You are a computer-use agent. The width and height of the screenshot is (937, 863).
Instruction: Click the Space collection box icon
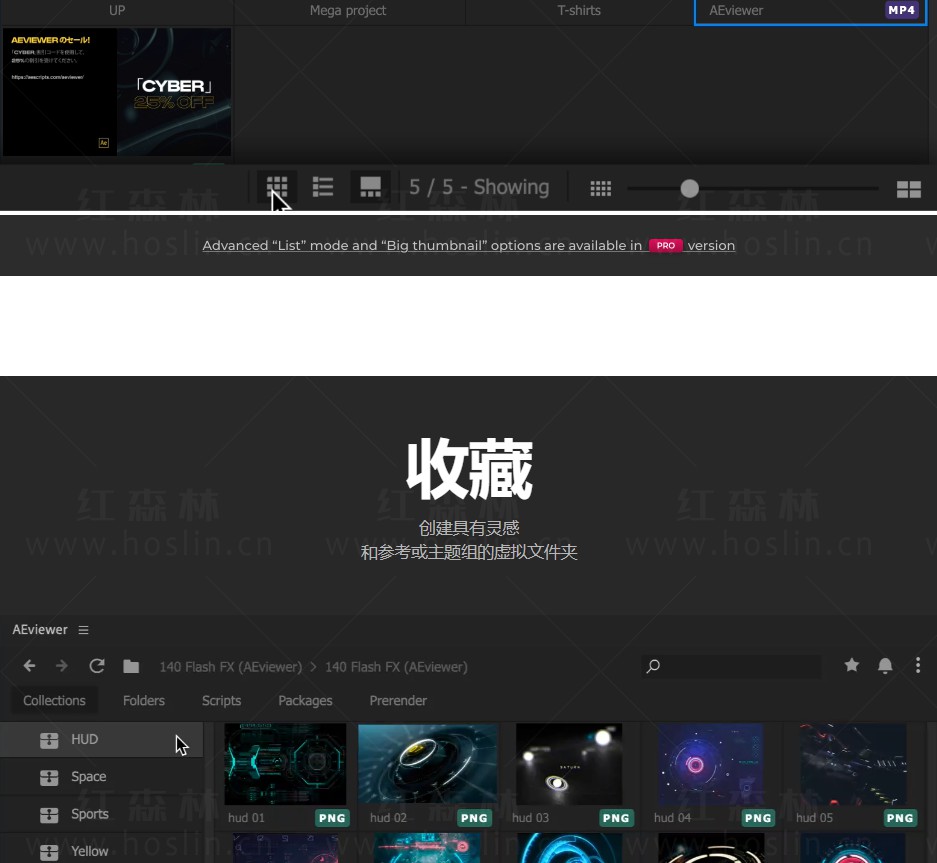coord(49,778)
